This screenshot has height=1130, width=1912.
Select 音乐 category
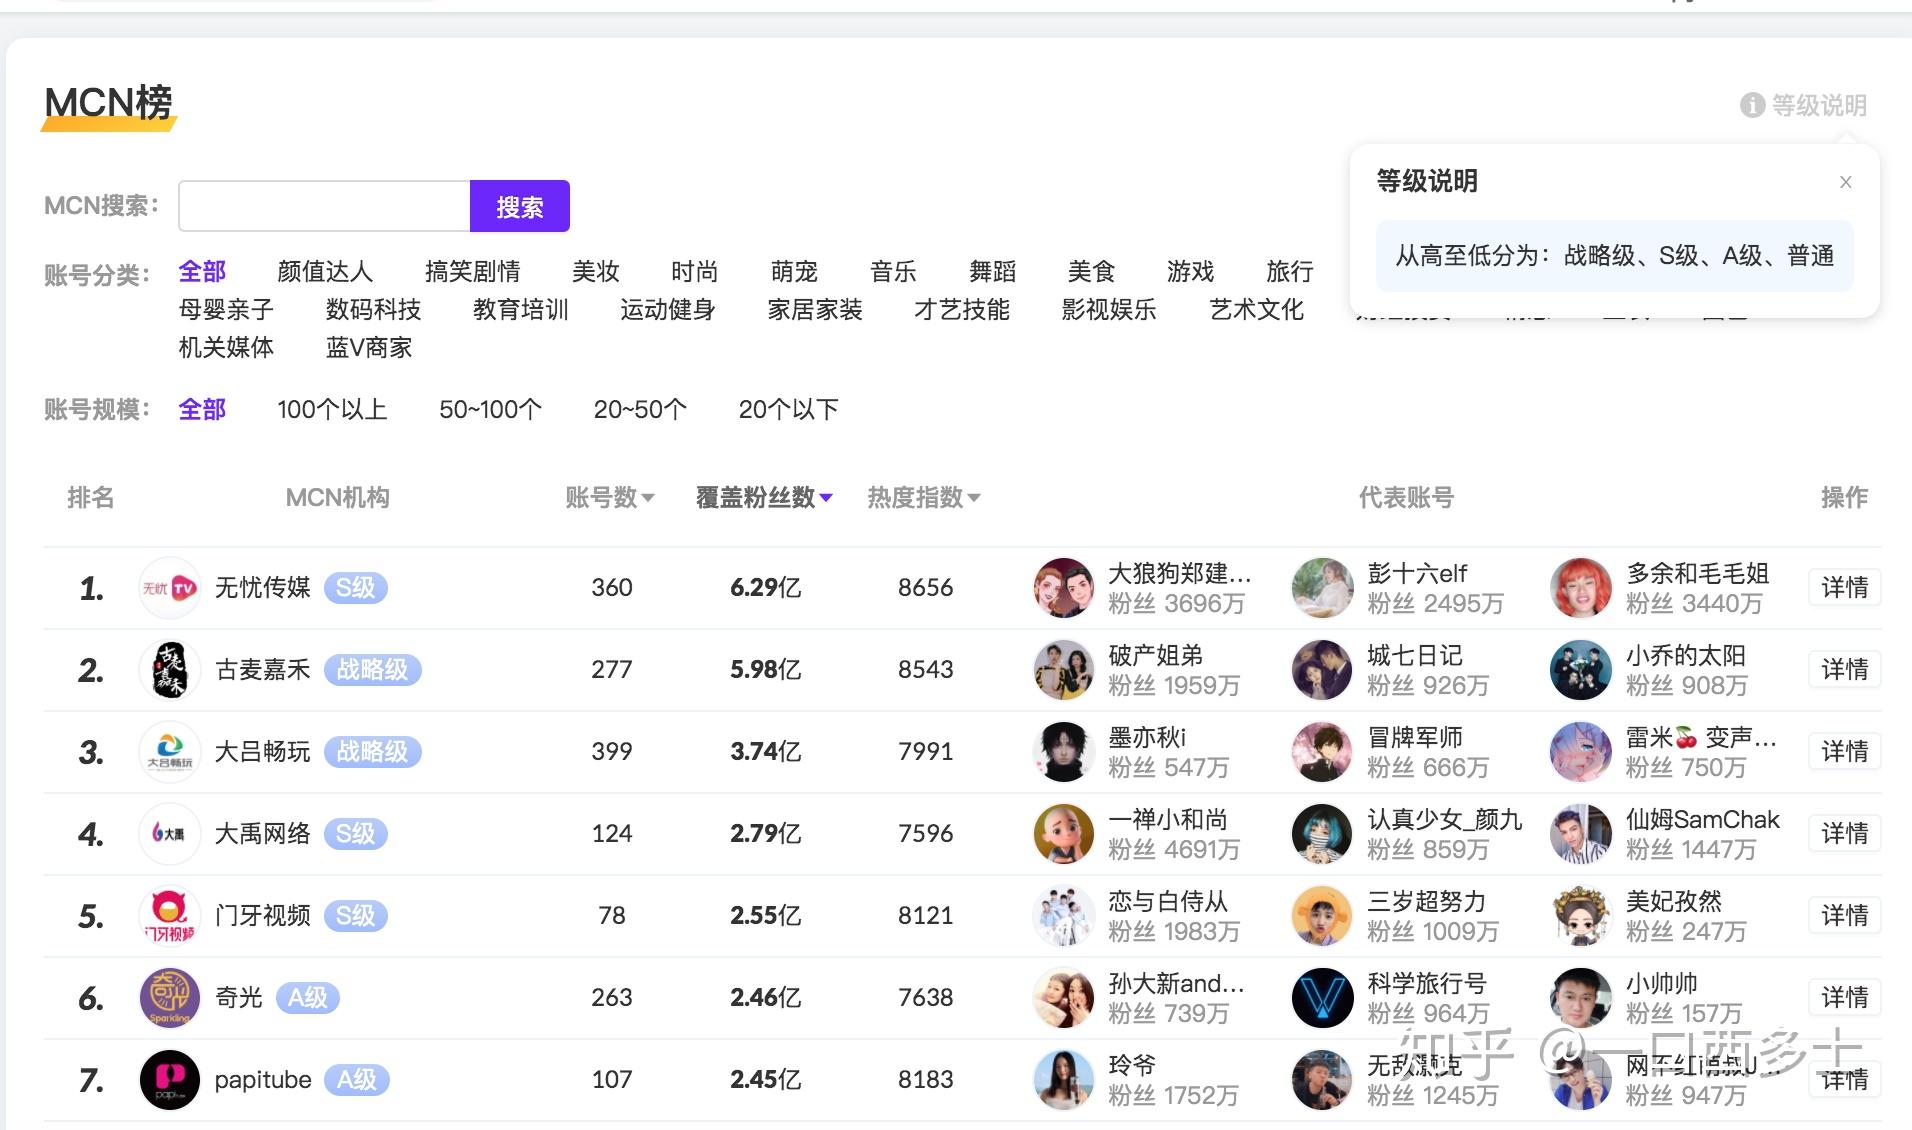click(893, 271)
